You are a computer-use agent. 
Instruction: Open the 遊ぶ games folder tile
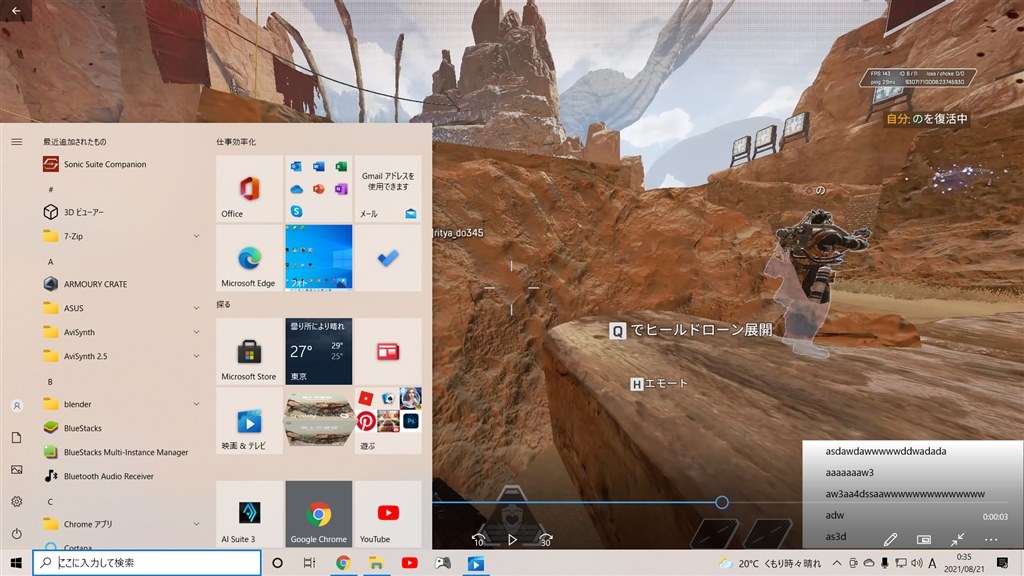pos(388,421)
